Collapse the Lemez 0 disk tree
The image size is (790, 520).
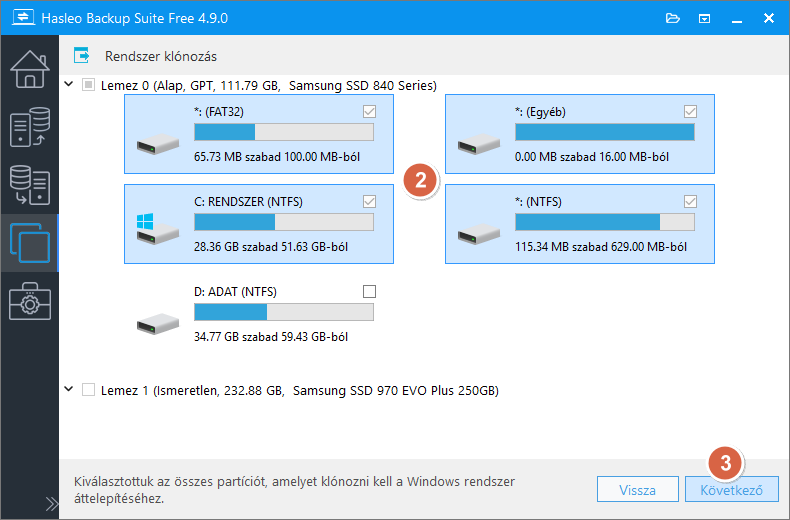pyautogui.click(x=68, y=85)
